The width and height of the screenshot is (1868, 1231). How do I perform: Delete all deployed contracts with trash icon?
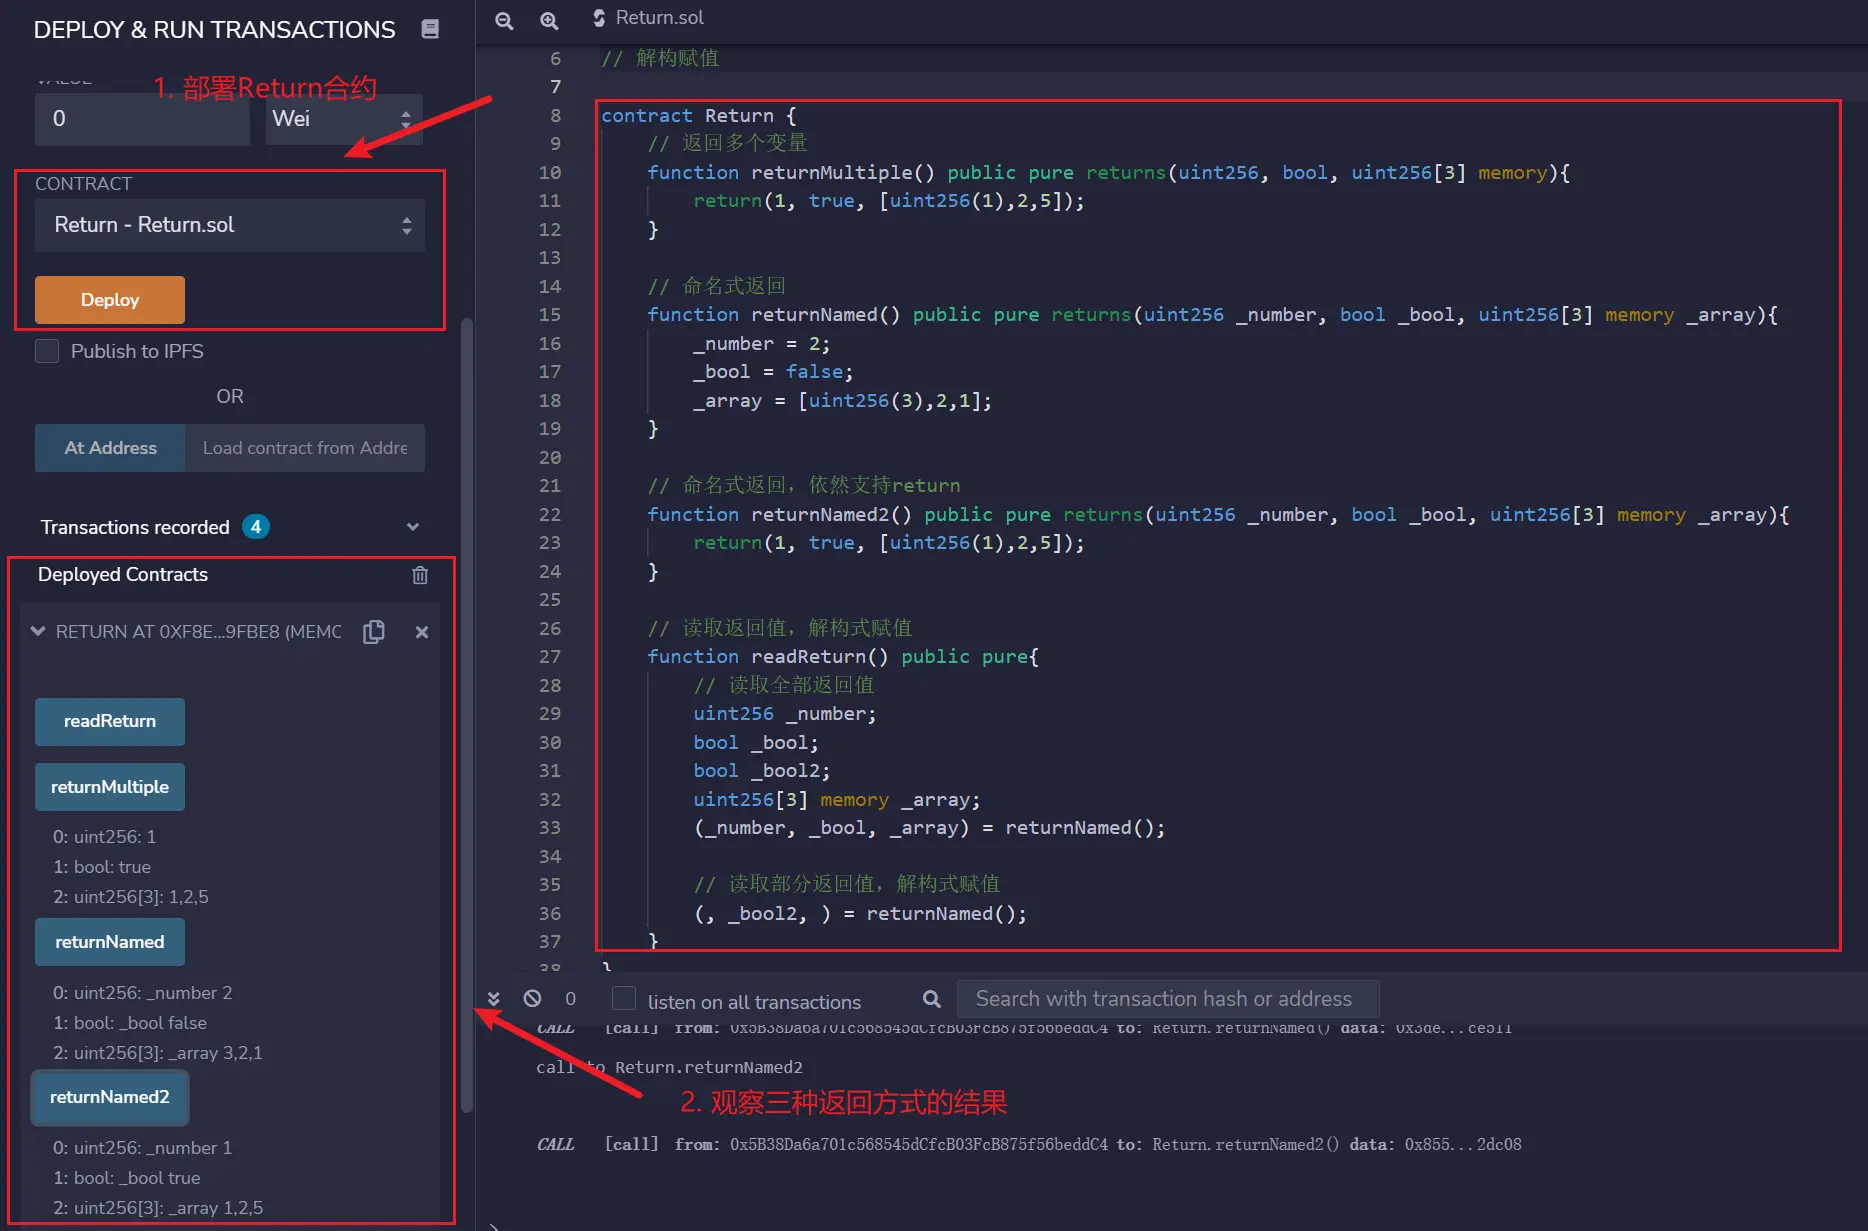point(420,575)
